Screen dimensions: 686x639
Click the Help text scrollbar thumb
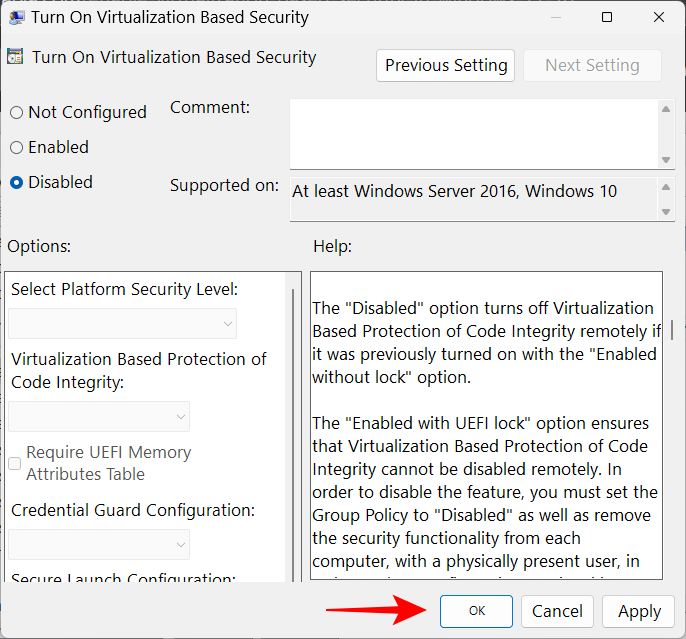[x=671, y=330]
